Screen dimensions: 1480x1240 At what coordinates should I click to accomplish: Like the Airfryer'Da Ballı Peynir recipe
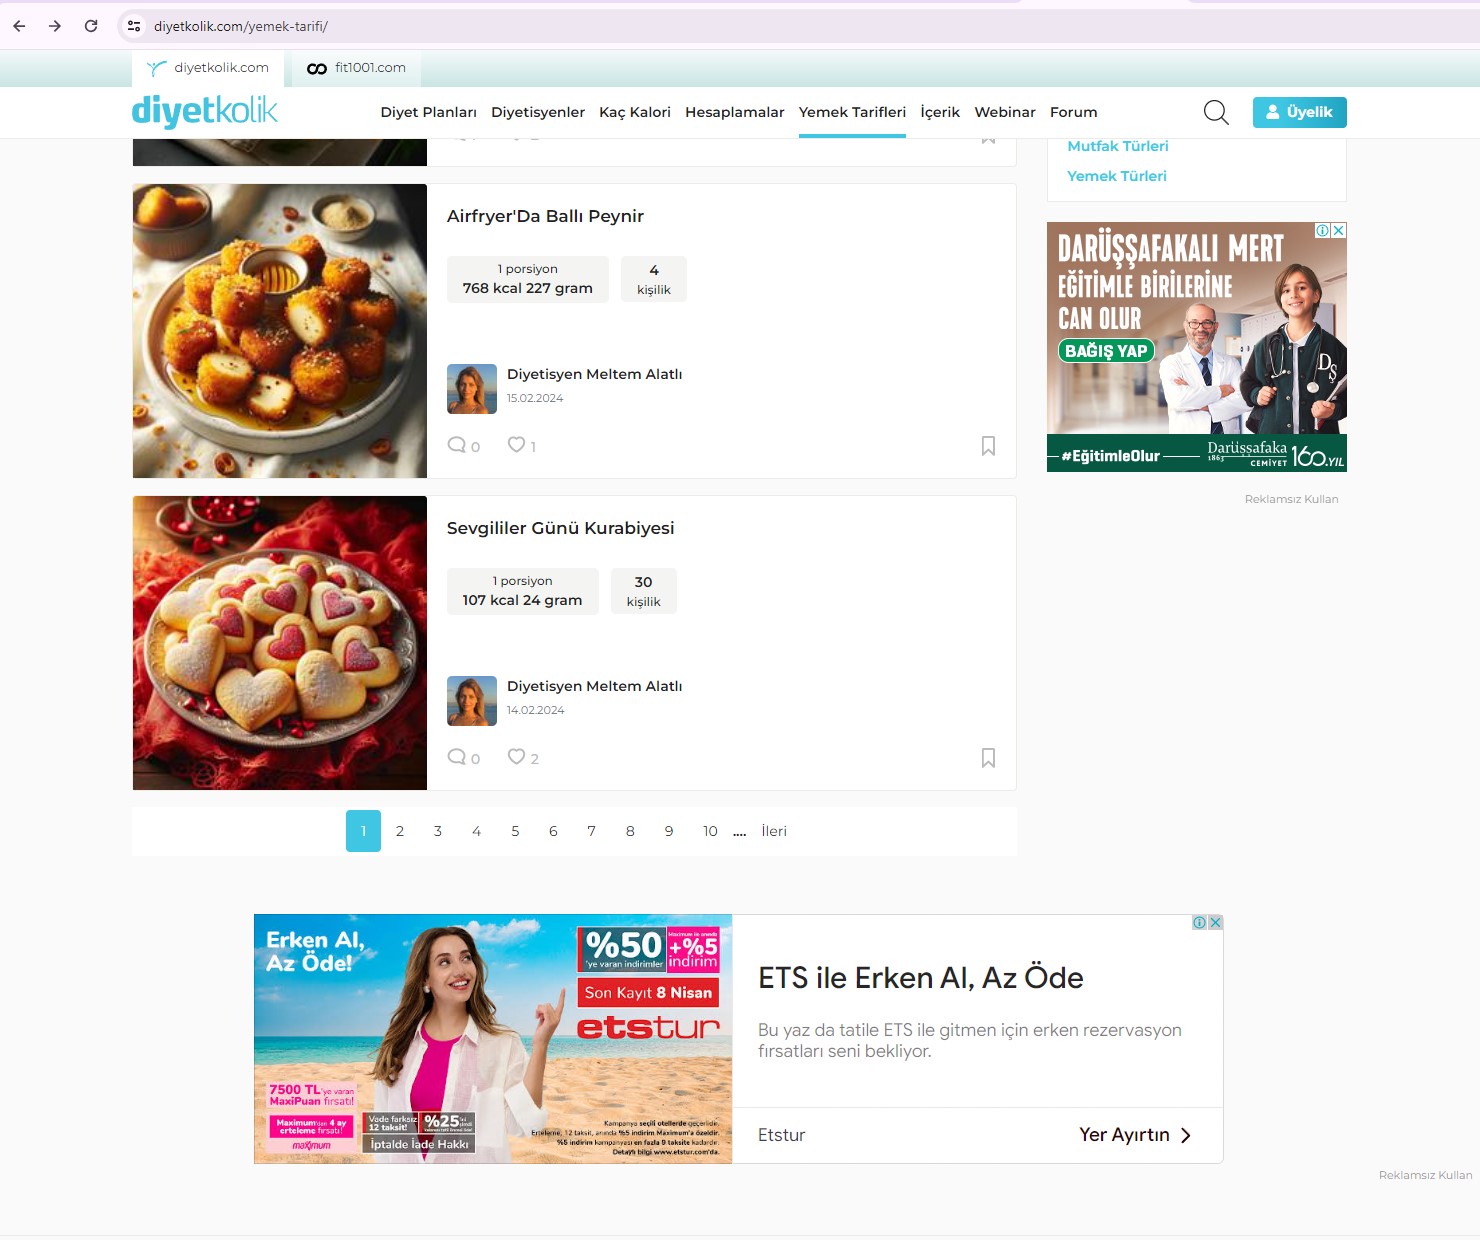click(516, 445)
